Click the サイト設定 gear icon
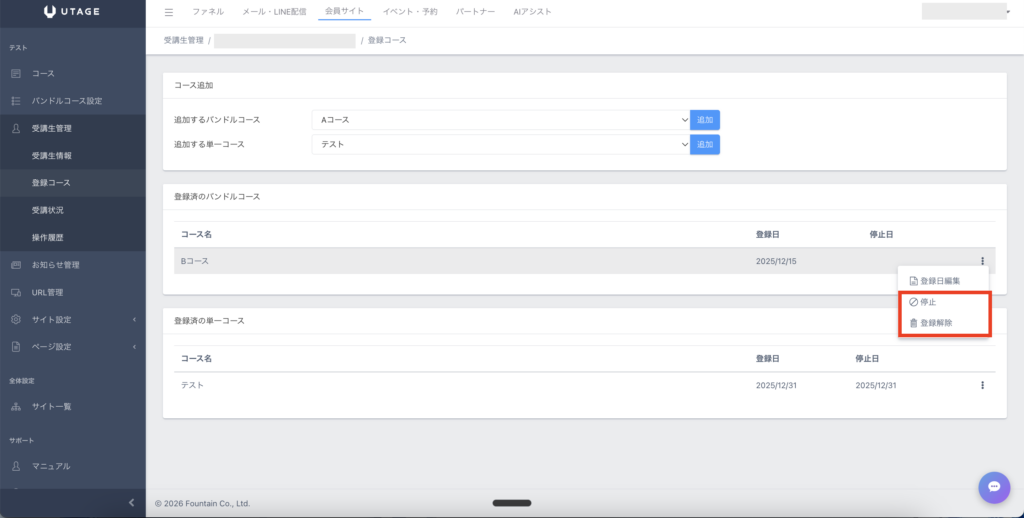The height and width of the screenshot is (518, 1024). point(16,319)
